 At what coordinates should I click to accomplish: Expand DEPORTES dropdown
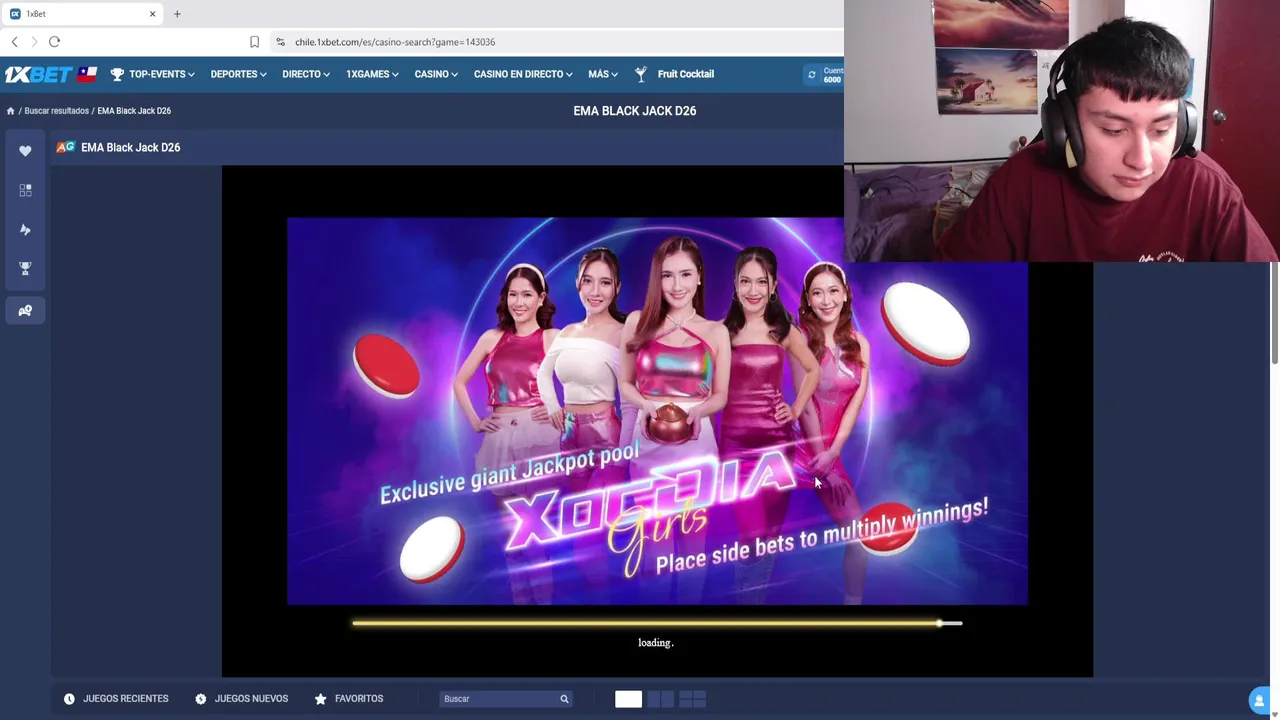tap(238, 74)
